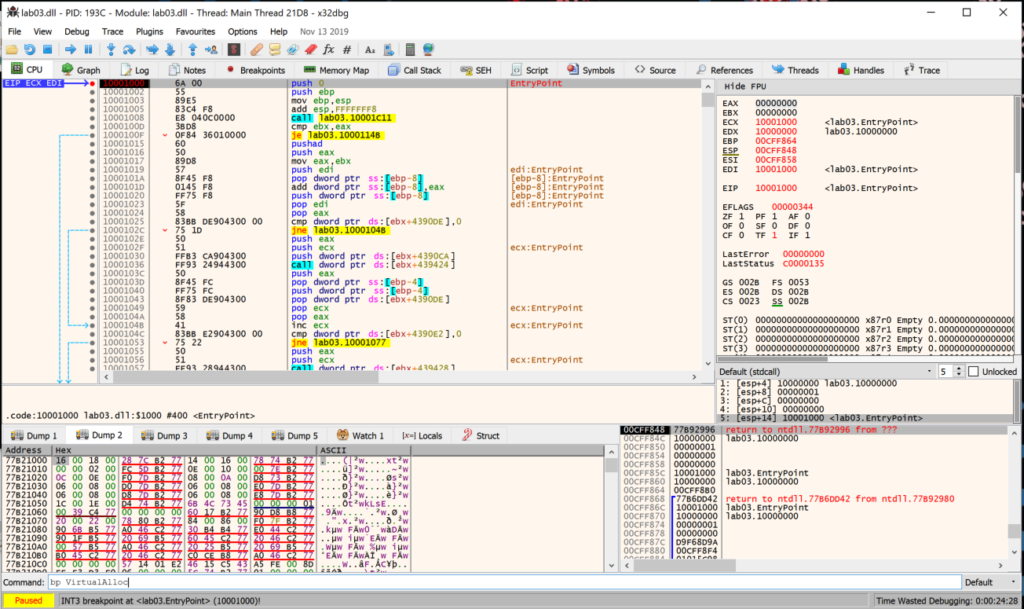Select the stack entry at 00CFF848

pos(813,429)
